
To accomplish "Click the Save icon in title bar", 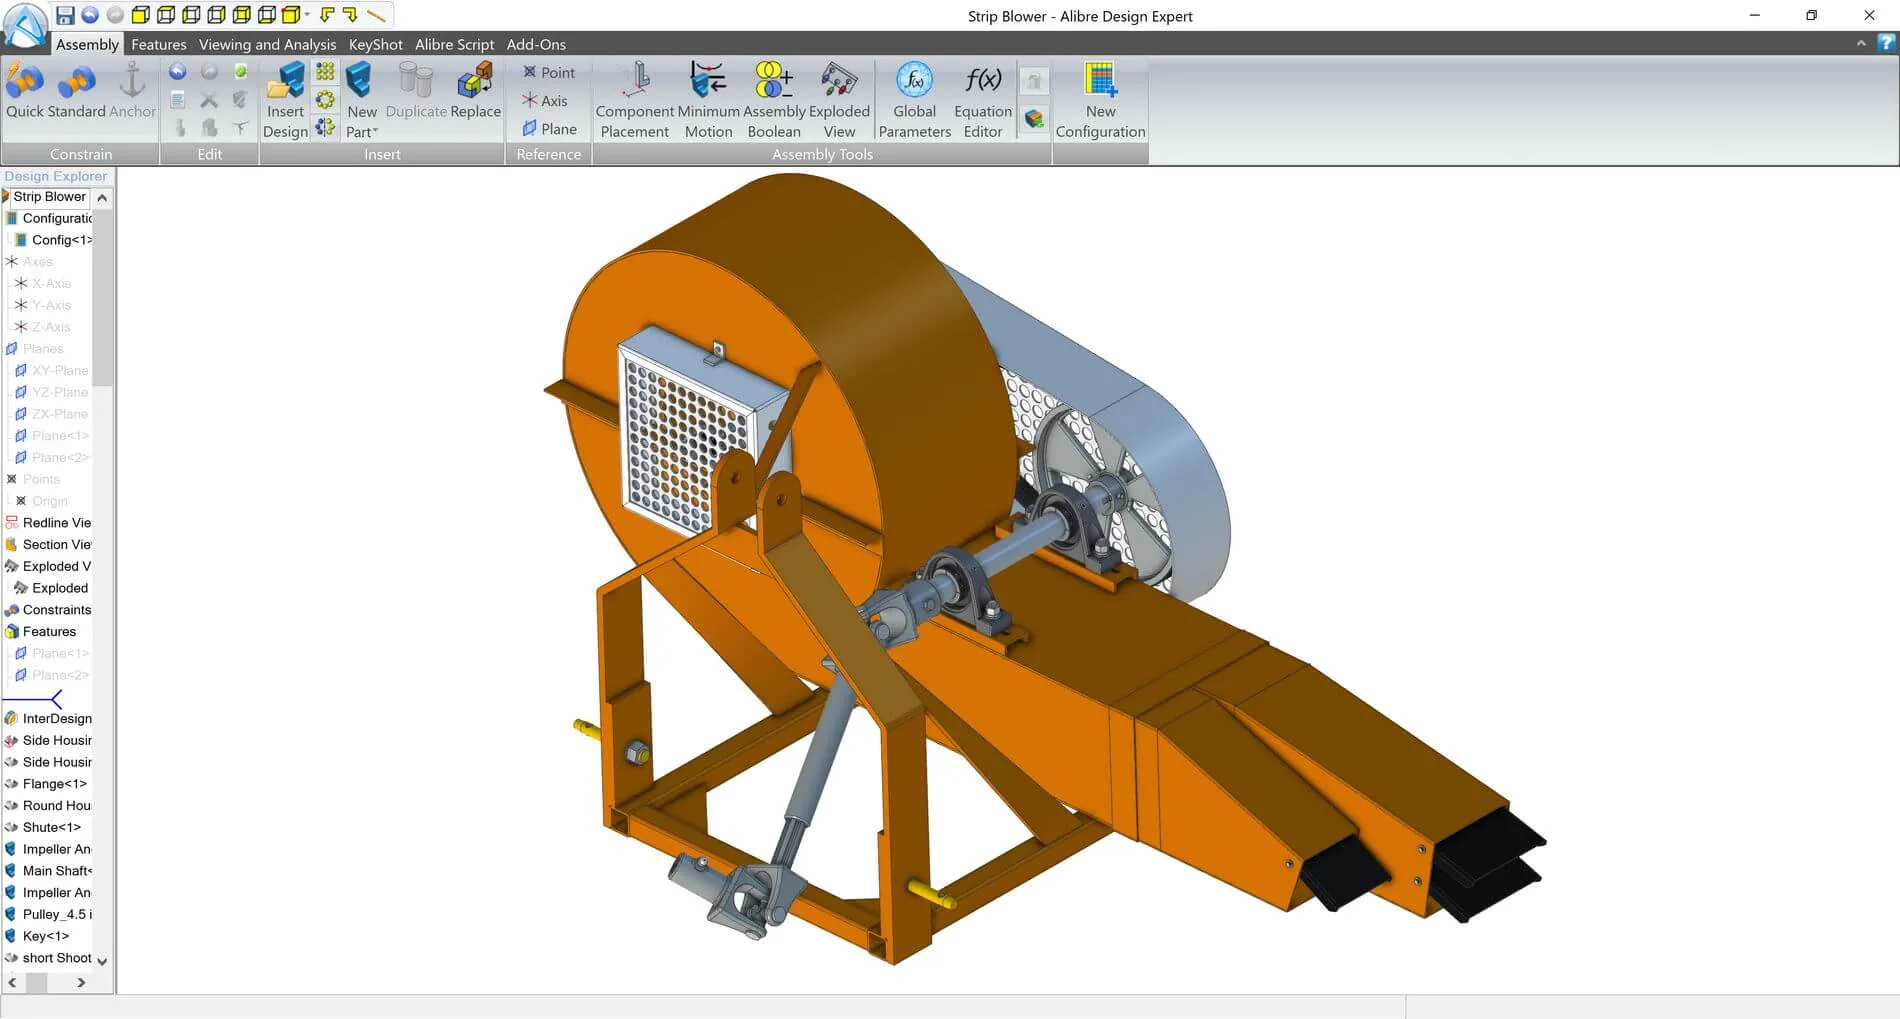I will tap(65, 15).
